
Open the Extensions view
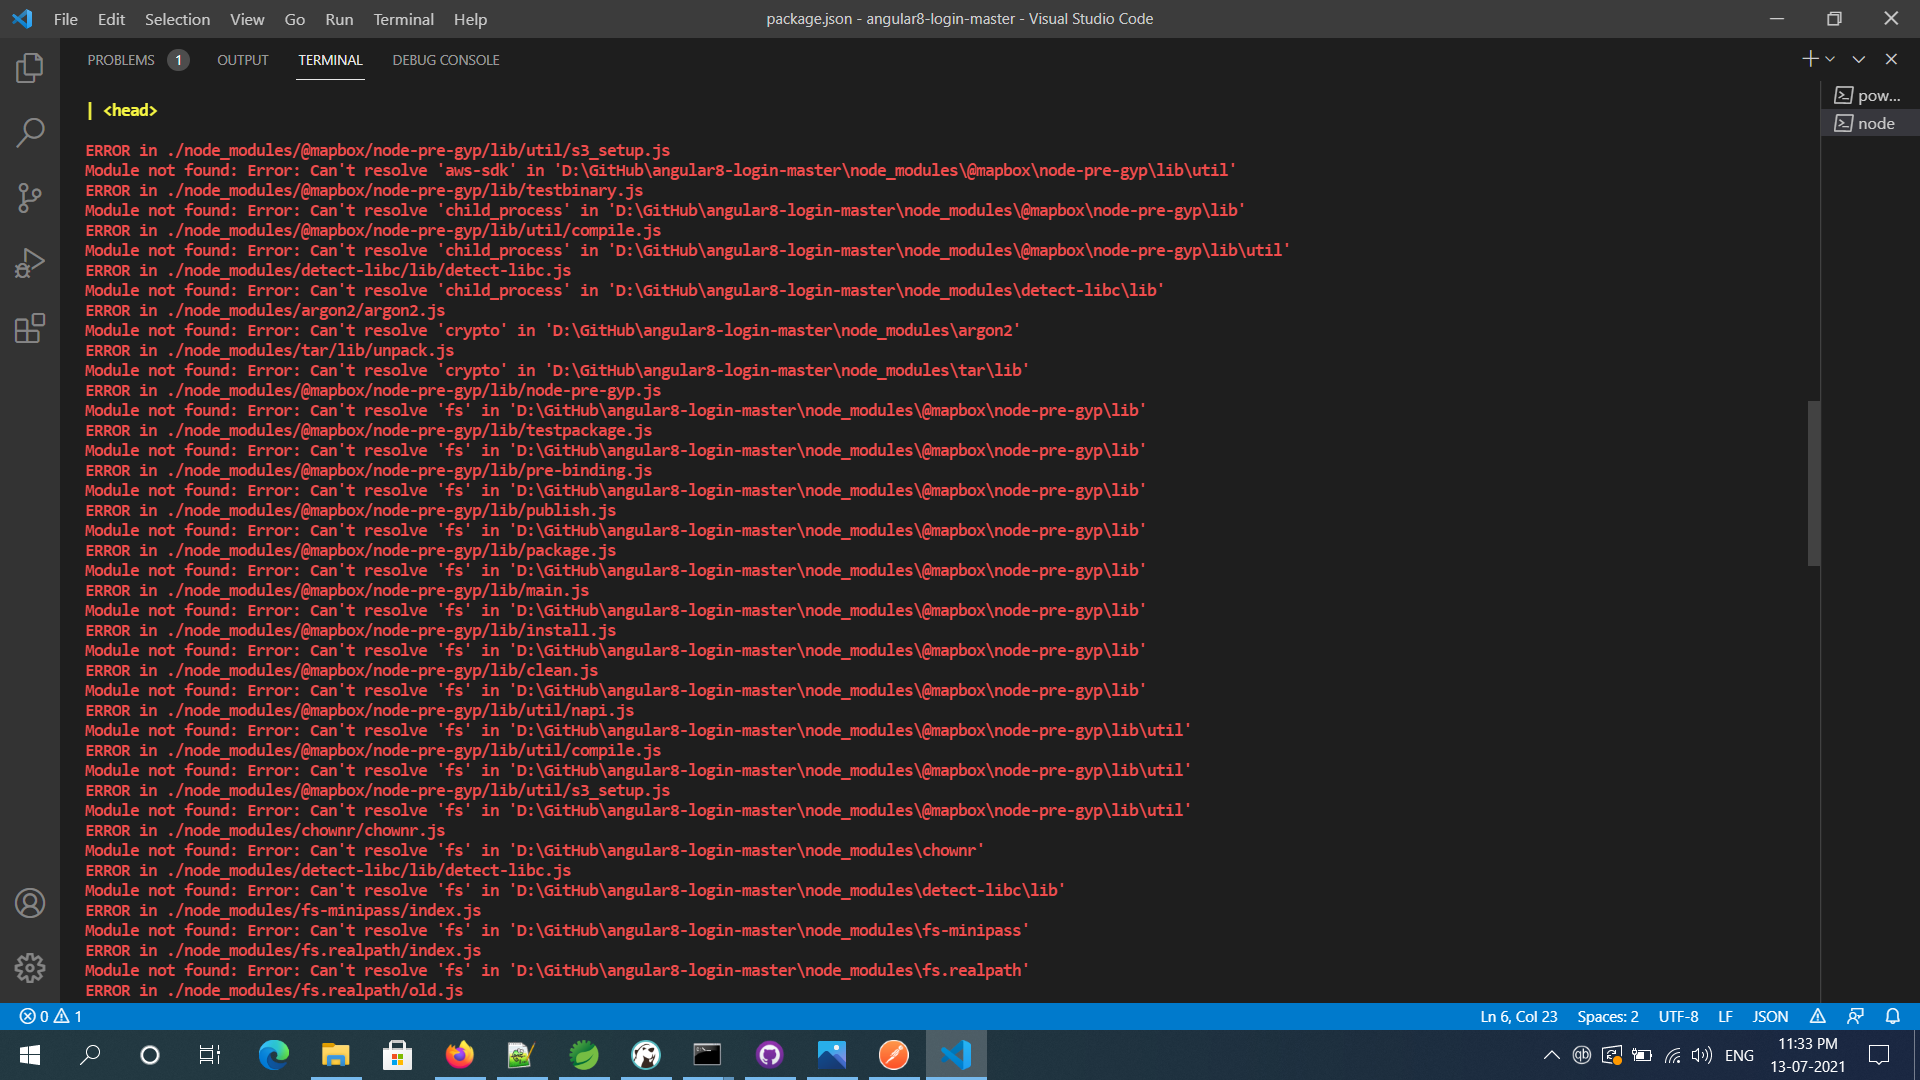tap(30, 328)
